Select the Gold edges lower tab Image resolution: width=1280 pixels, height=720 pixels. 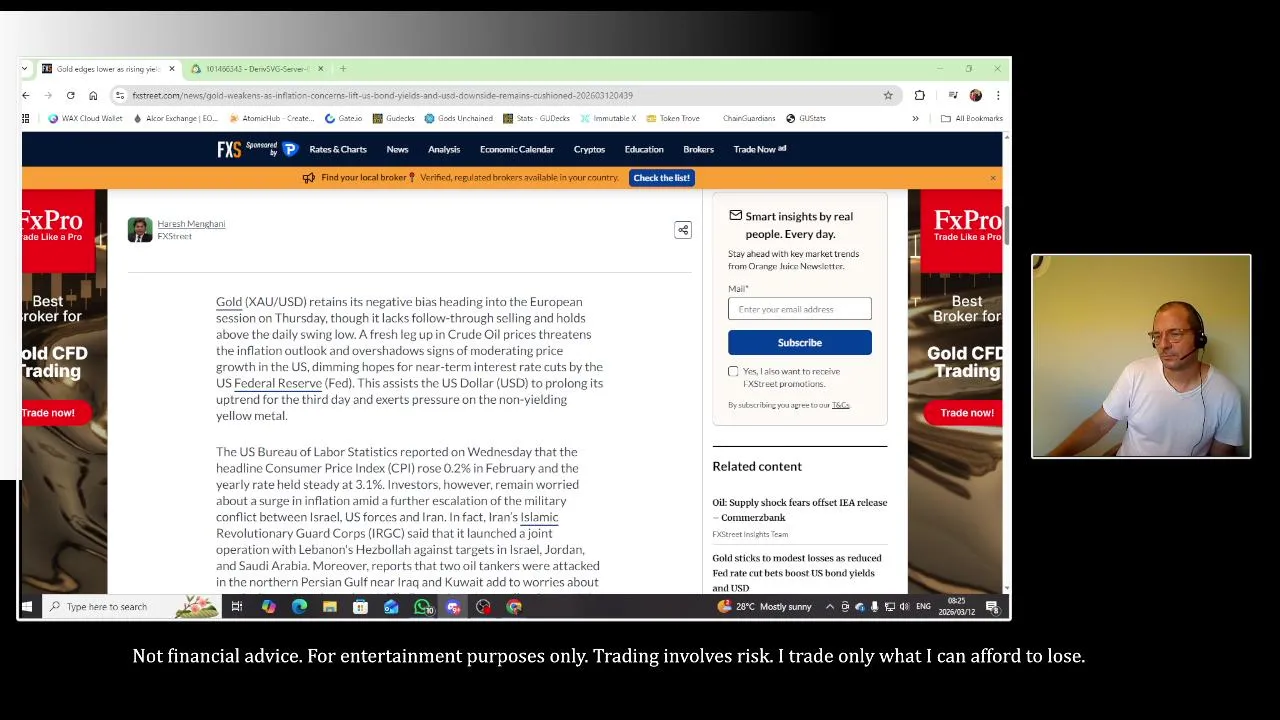click(x=107, y=69)
